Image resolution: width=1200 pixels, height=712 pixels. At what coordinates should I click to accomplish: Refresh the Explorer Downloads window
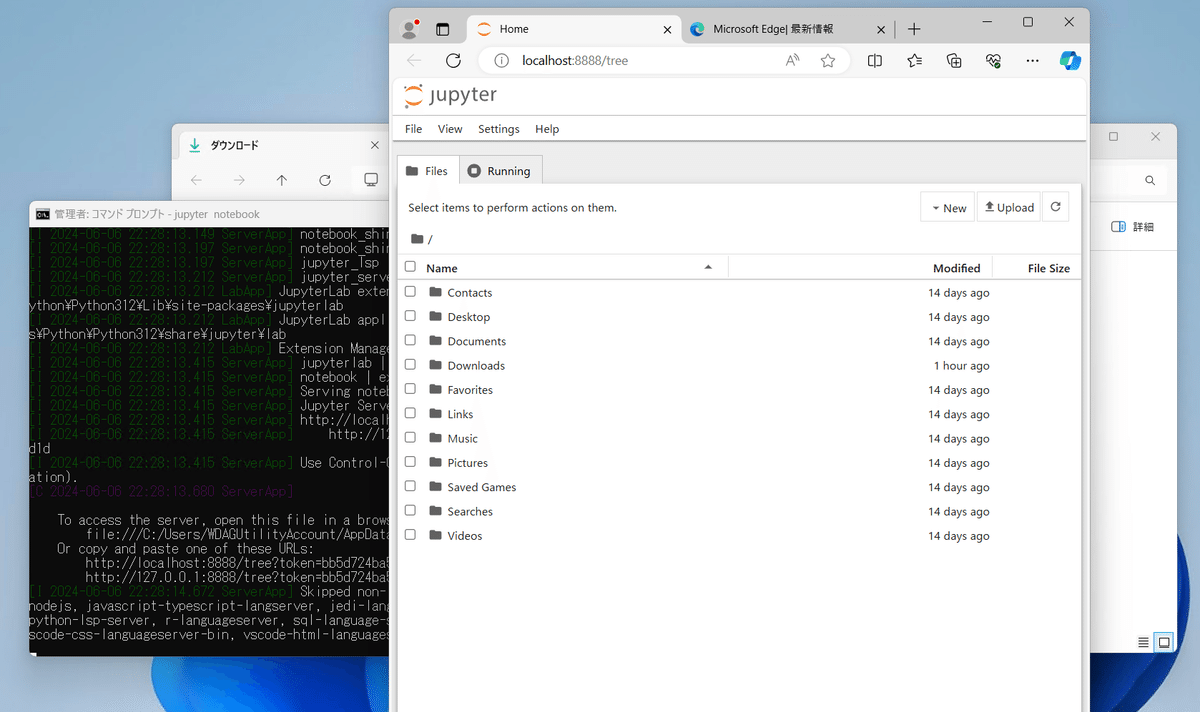325,180
